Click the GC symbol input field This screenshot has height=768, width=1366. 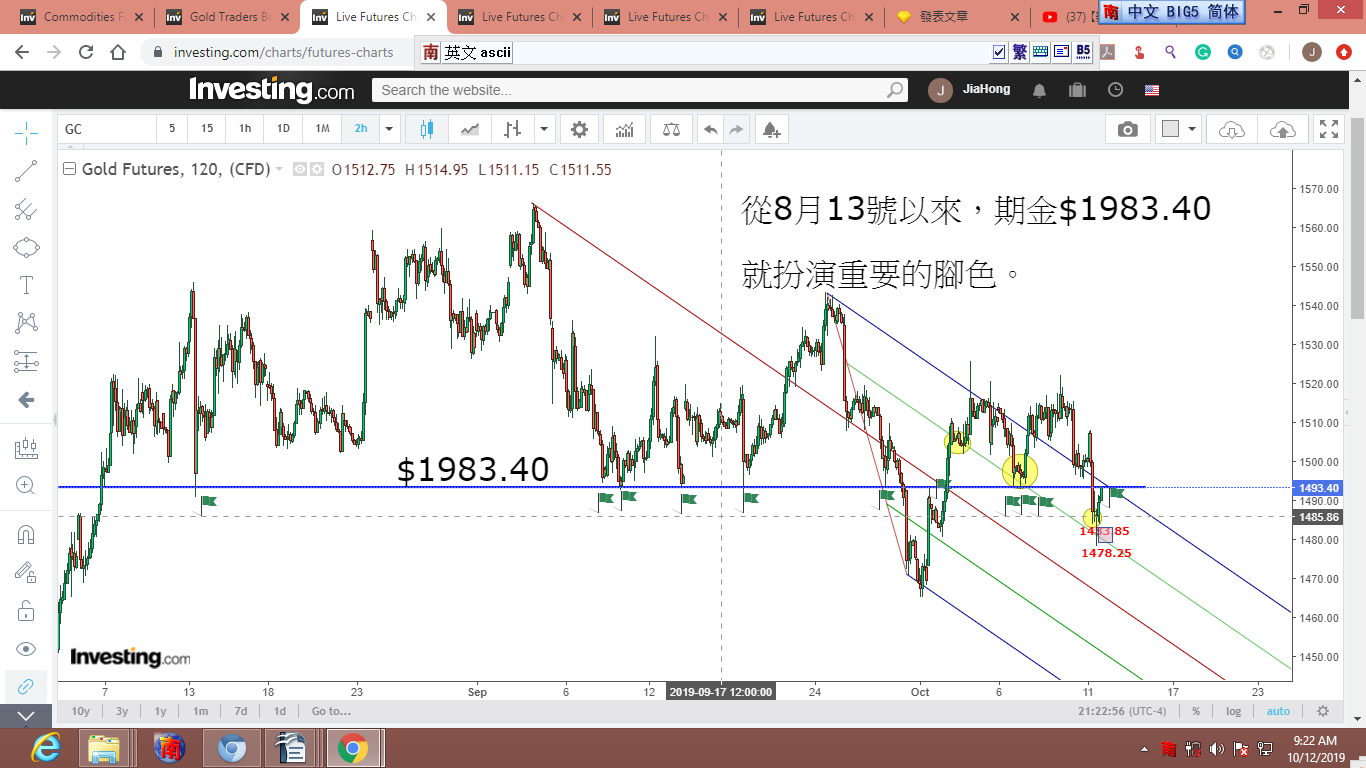point(107,129)
